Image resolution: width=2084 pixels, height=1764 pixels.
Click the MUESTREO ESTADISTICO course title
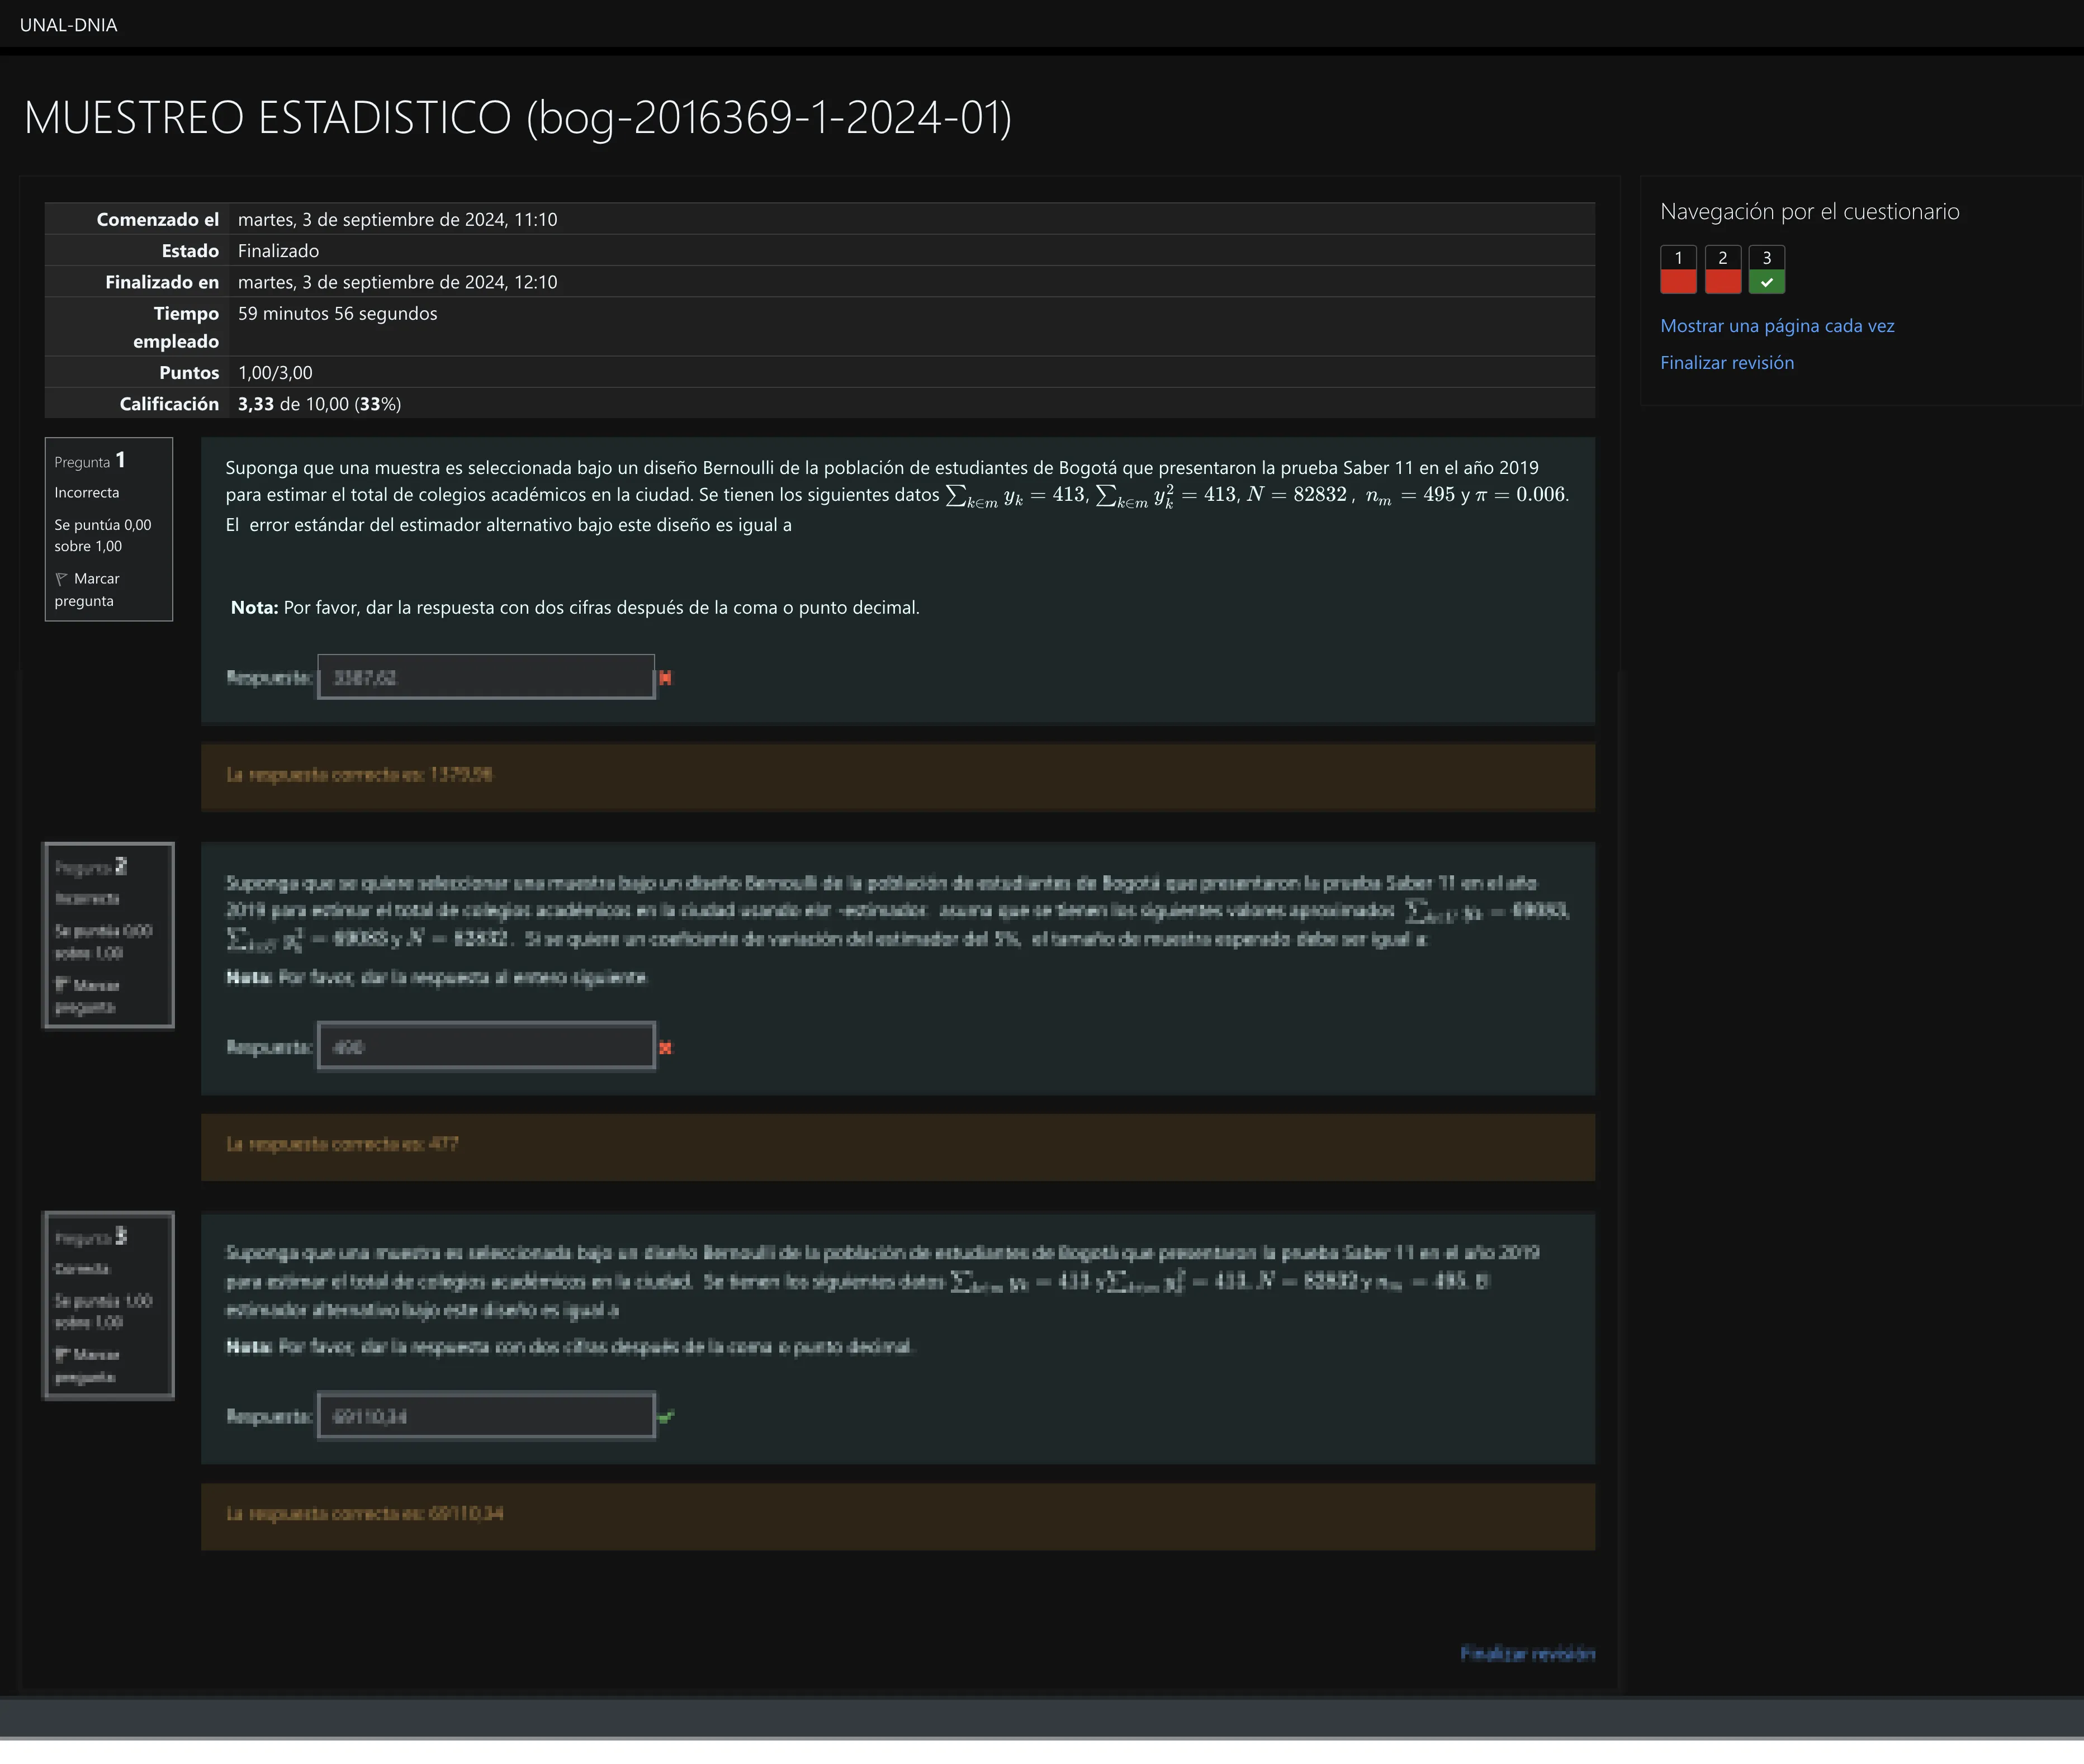click(x=517, y=117)
